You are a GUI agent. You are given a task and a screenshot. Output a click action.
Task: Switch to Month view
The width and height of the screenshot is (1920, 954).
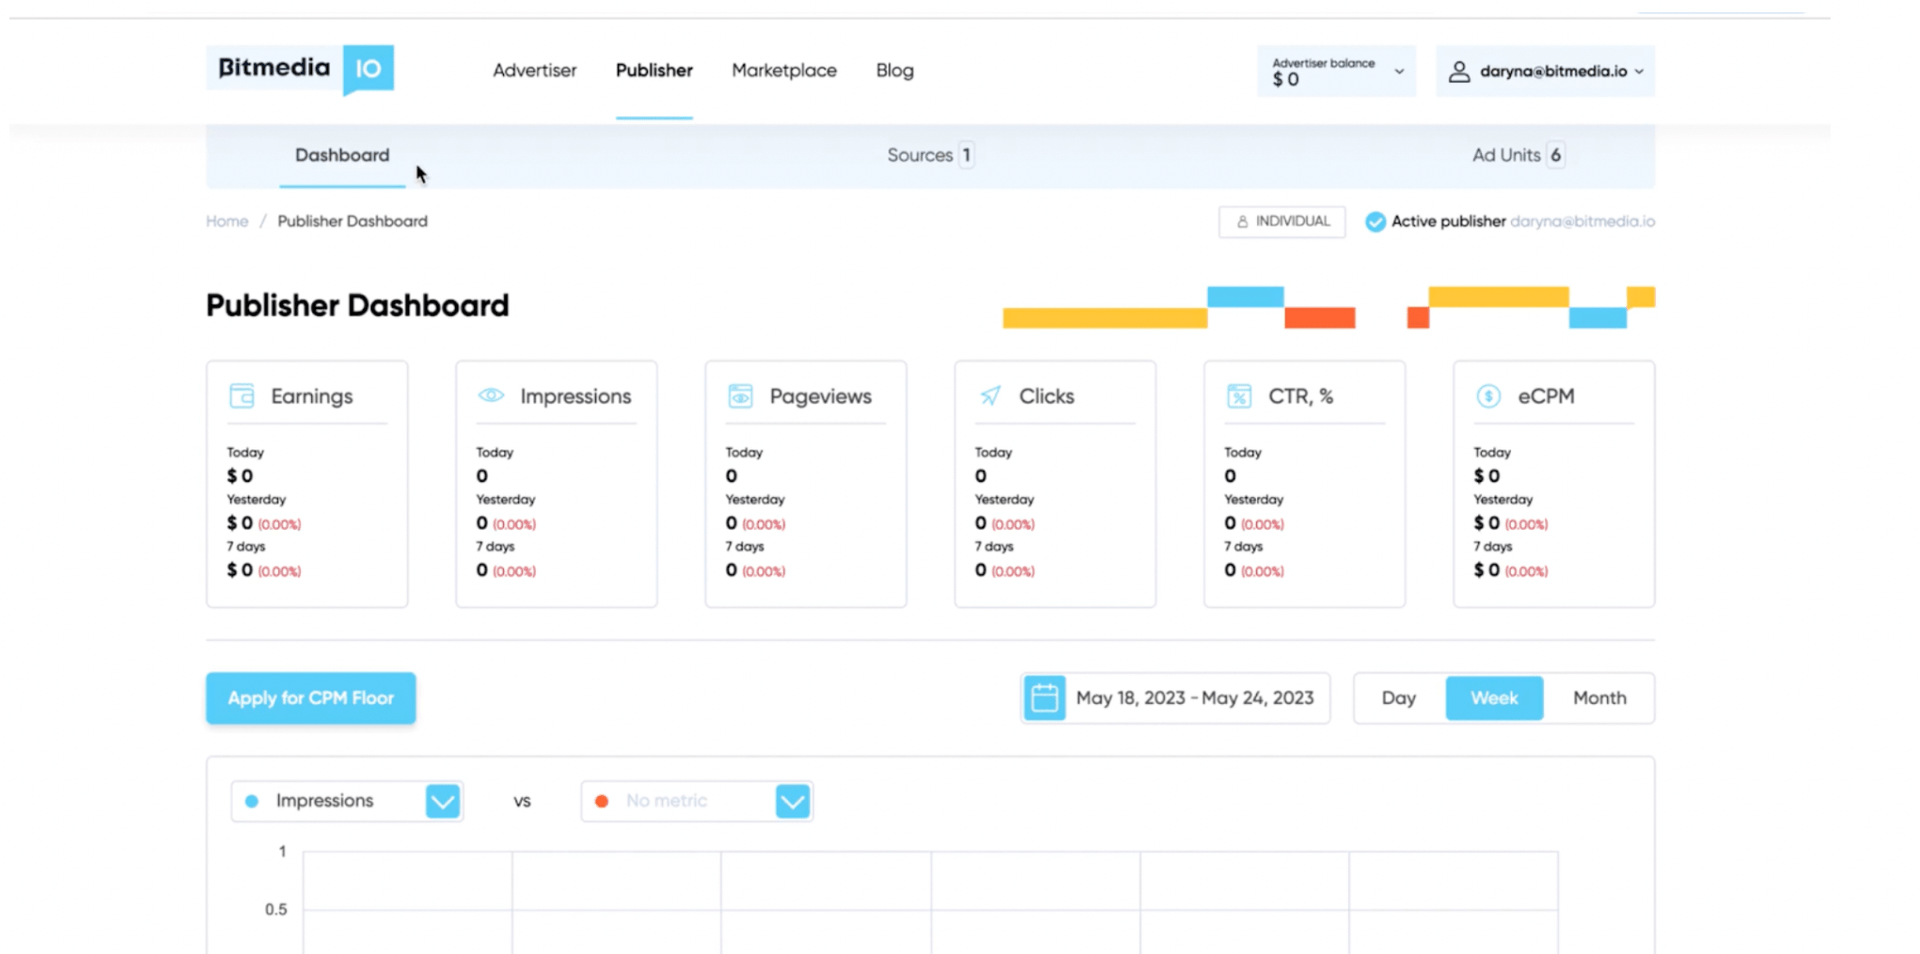click(1599, 698)
